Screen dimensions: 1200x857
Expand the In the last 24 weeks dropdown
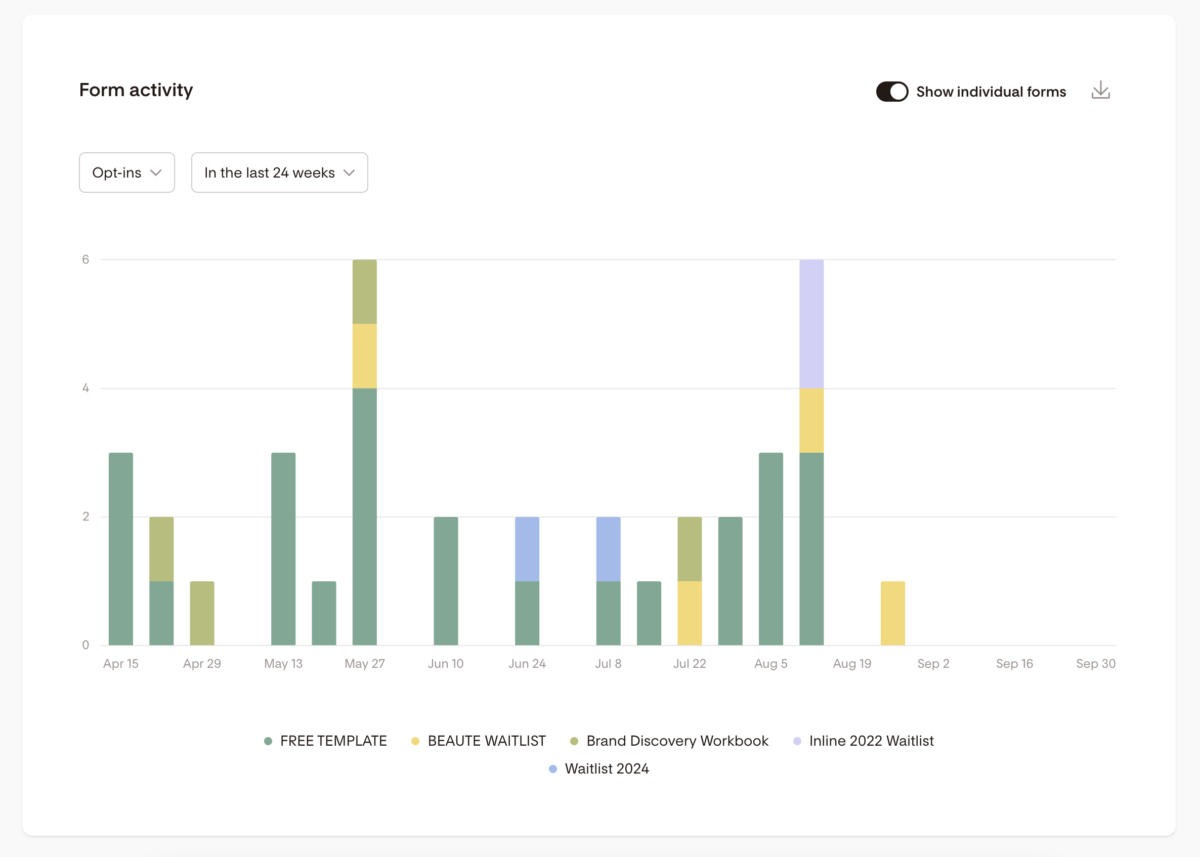[279, 173]
